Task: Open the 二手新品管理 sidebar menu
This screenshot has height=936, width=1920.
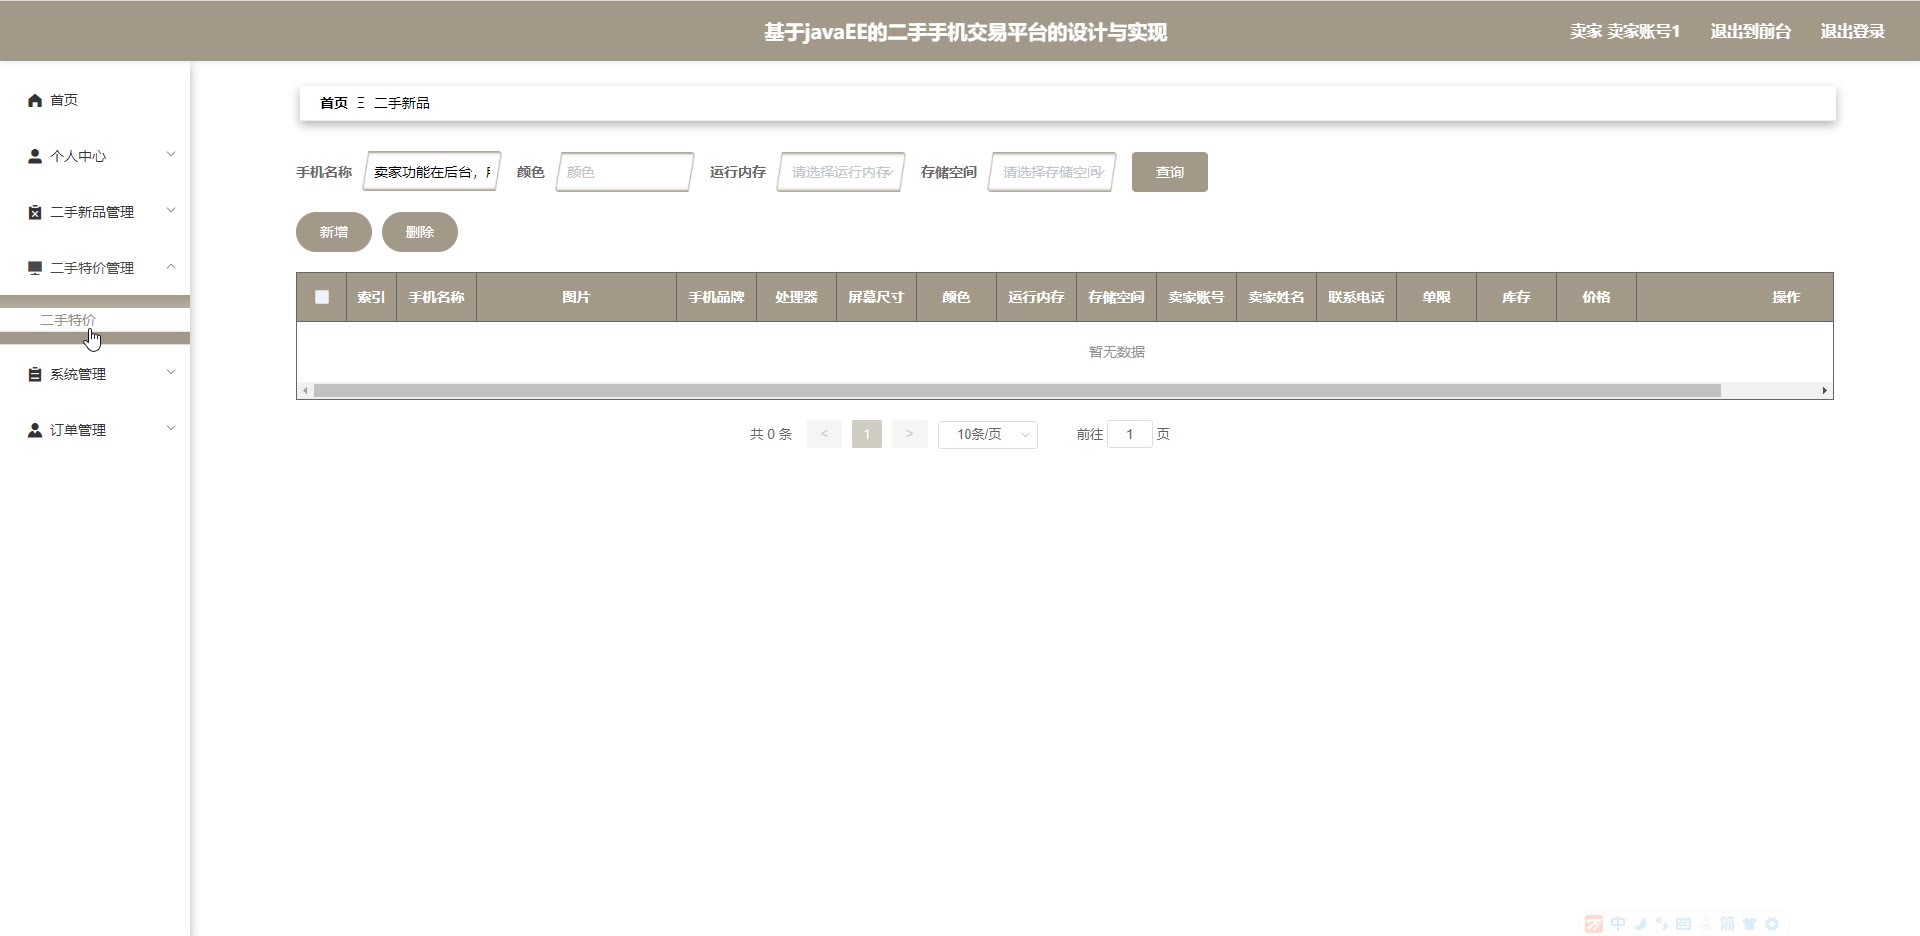Action: 95,212
